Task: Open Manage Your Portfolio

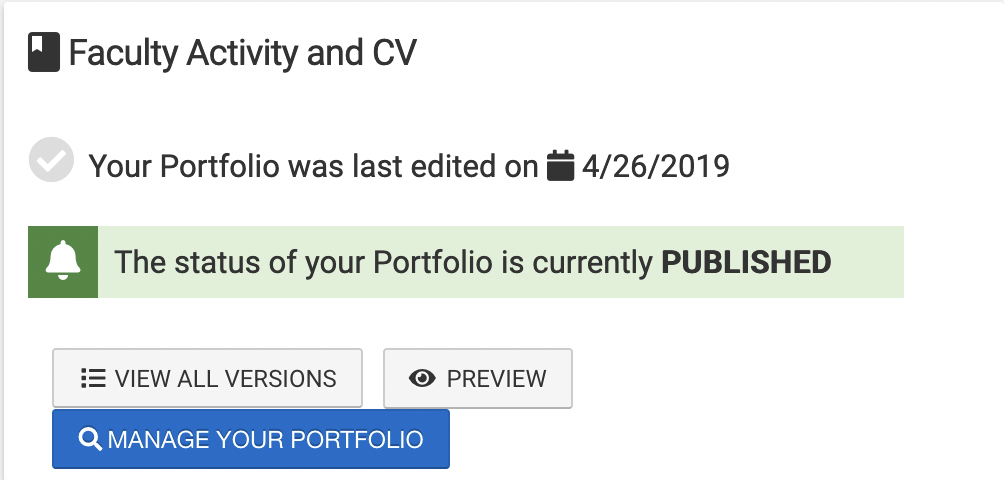Action: (251, 439)
